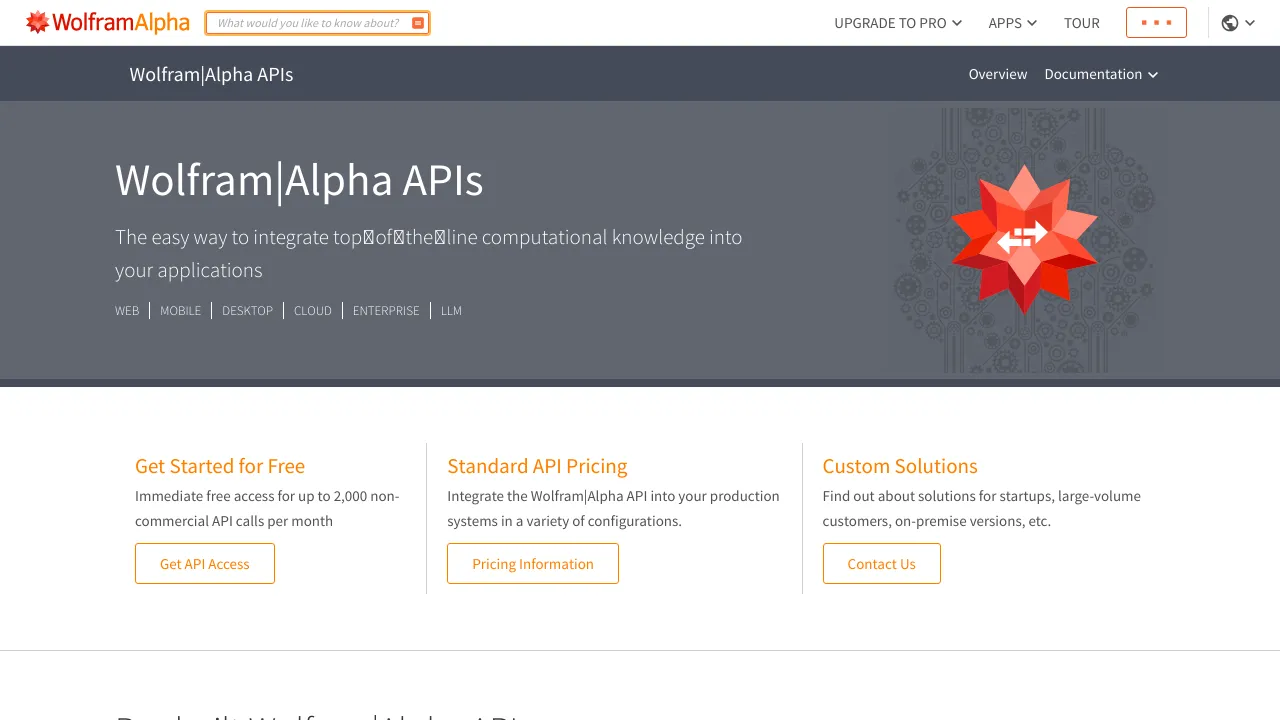The height and width of the screenshot is (720, 1280).
Task: Expand the Apps menu
Action: [1013, 23]
